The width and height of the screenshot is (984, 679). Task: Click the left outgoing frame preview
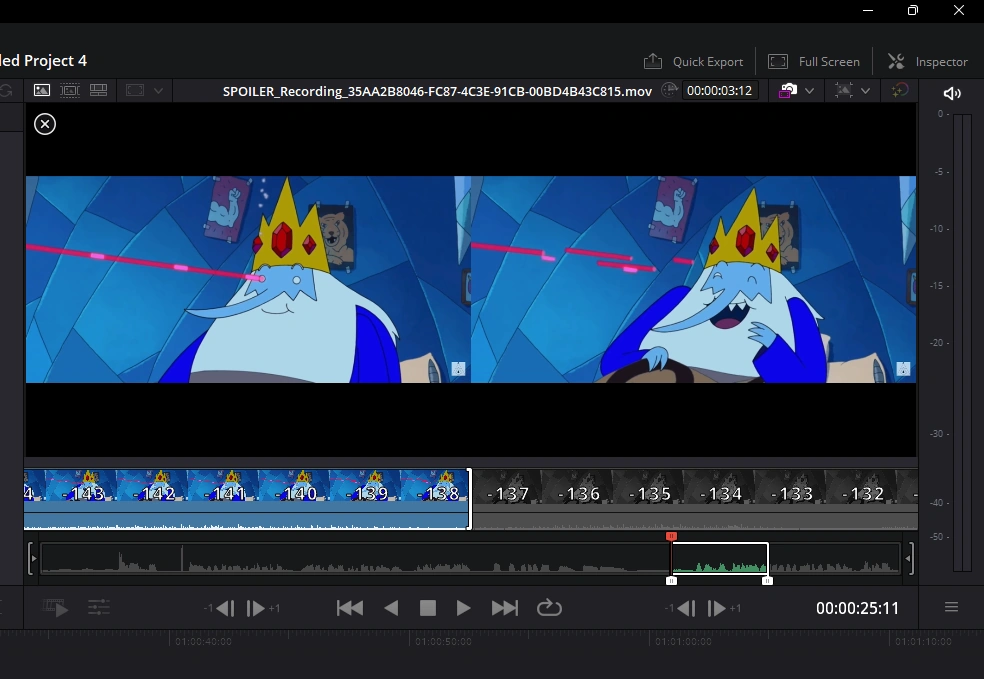(248, 279)
